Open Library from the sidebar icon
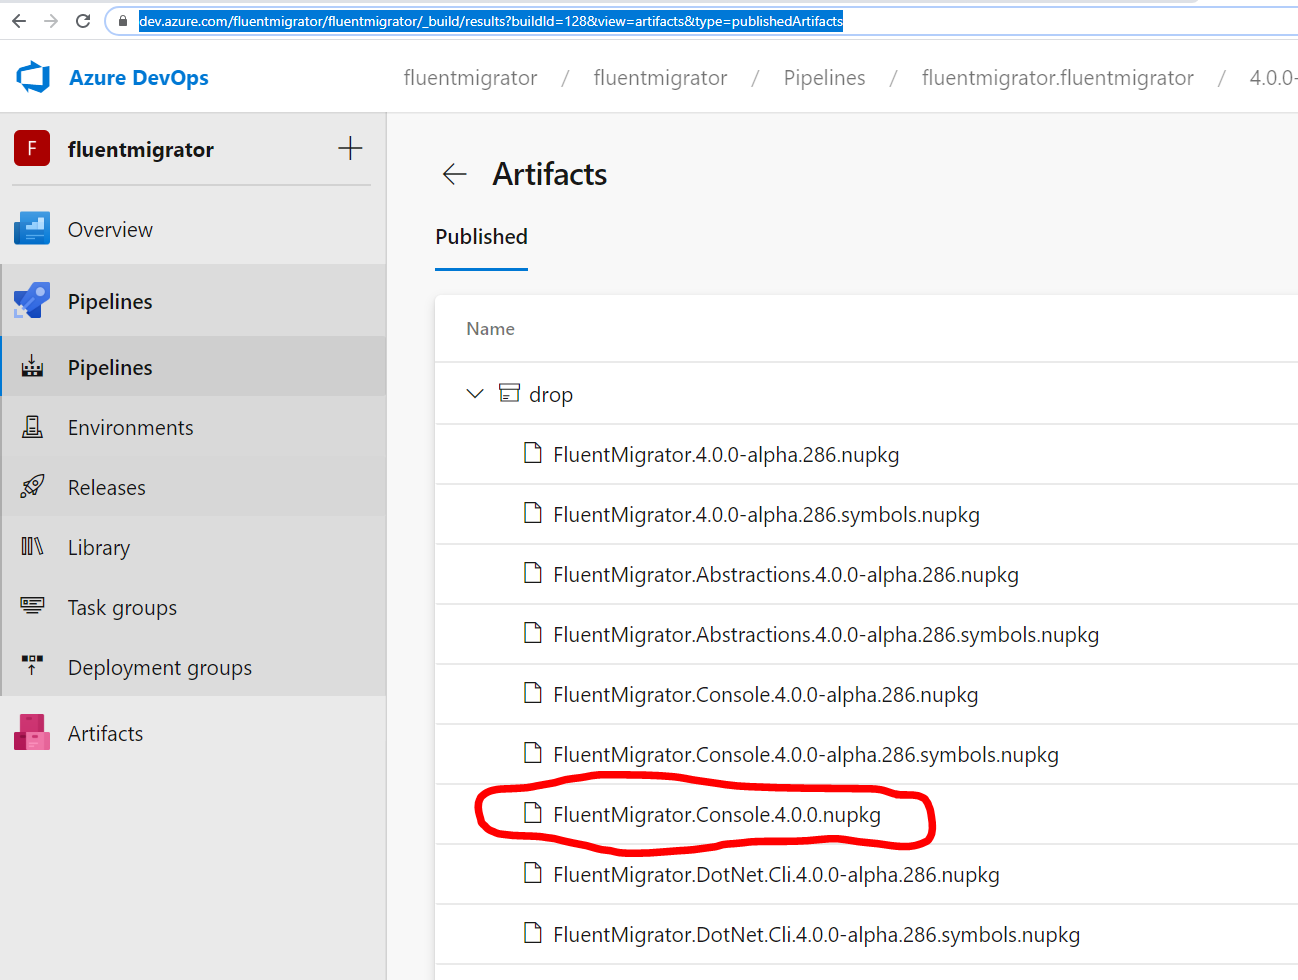The height and width of the screenshot is (980, 1298). coord(33,547)
